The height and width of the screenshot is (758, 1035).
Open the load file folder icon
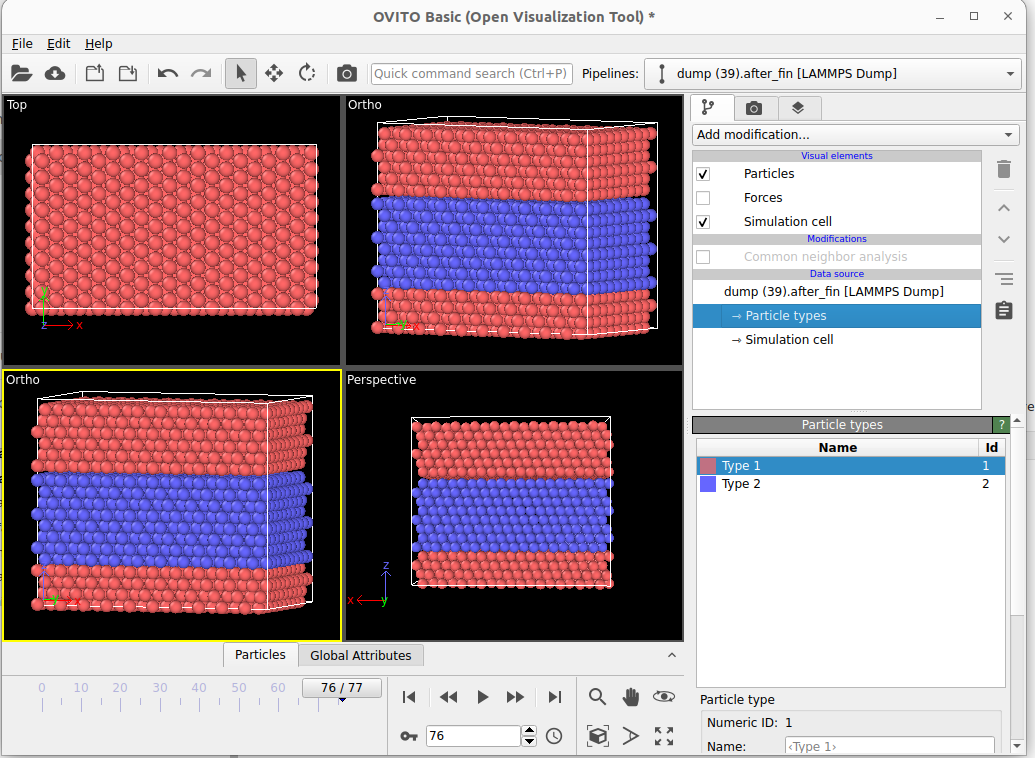(x=21, y=73)
